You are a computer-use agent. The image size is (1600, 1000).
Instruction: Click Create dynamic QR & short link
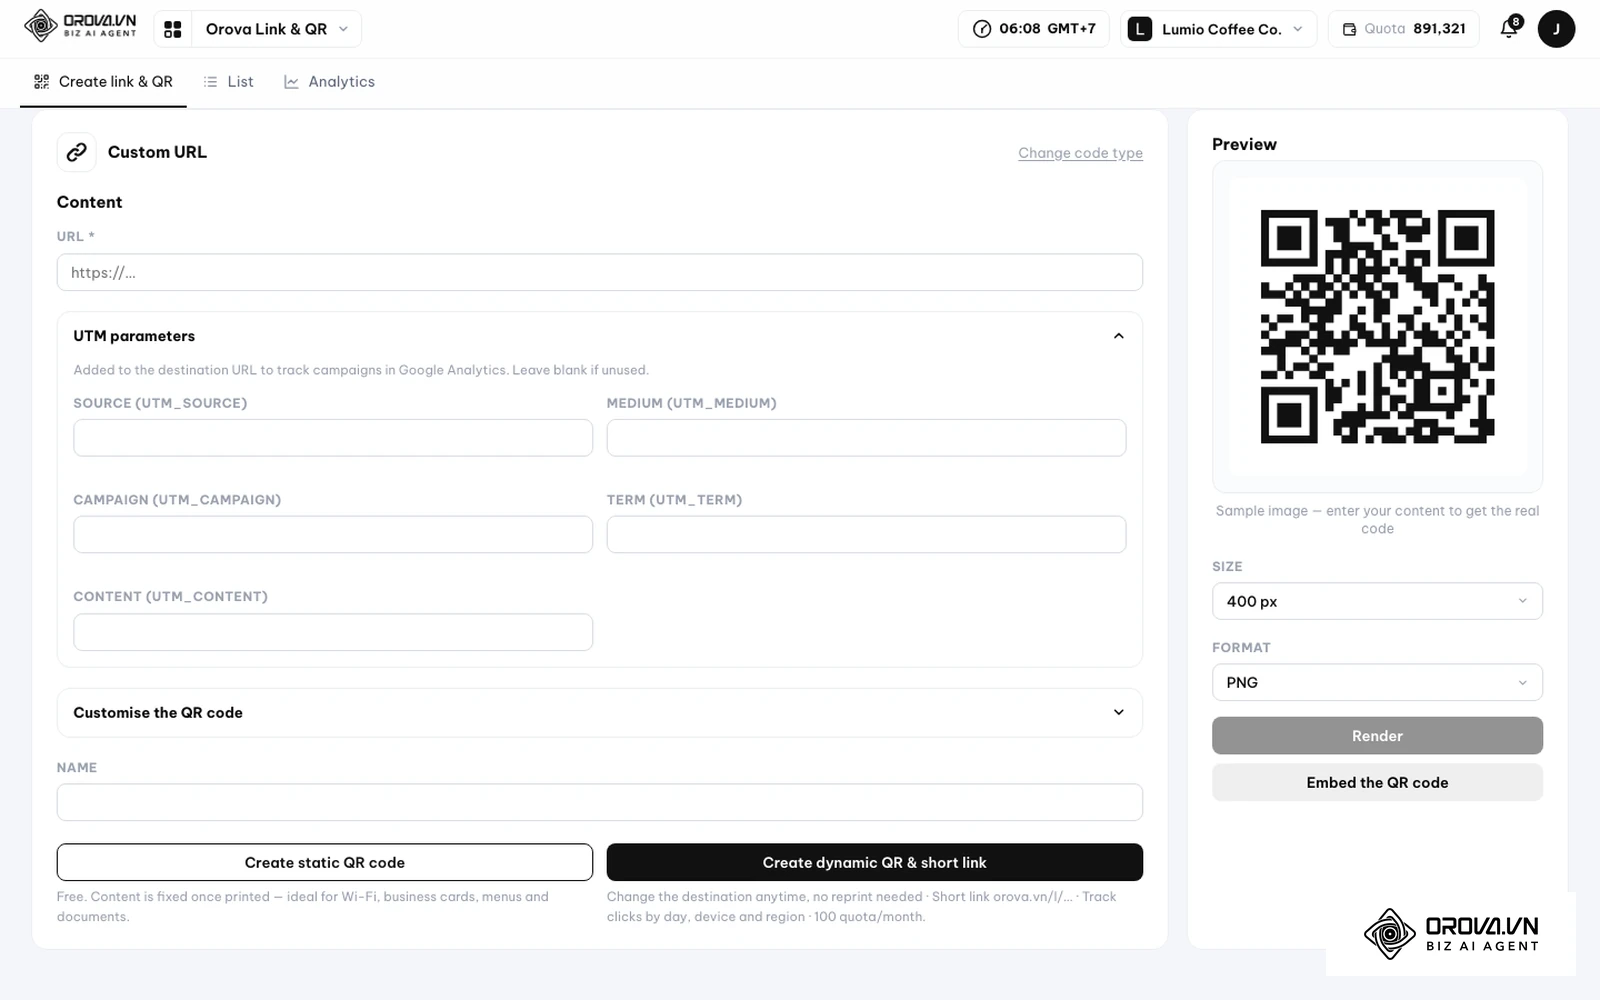(x=875, y=862)
